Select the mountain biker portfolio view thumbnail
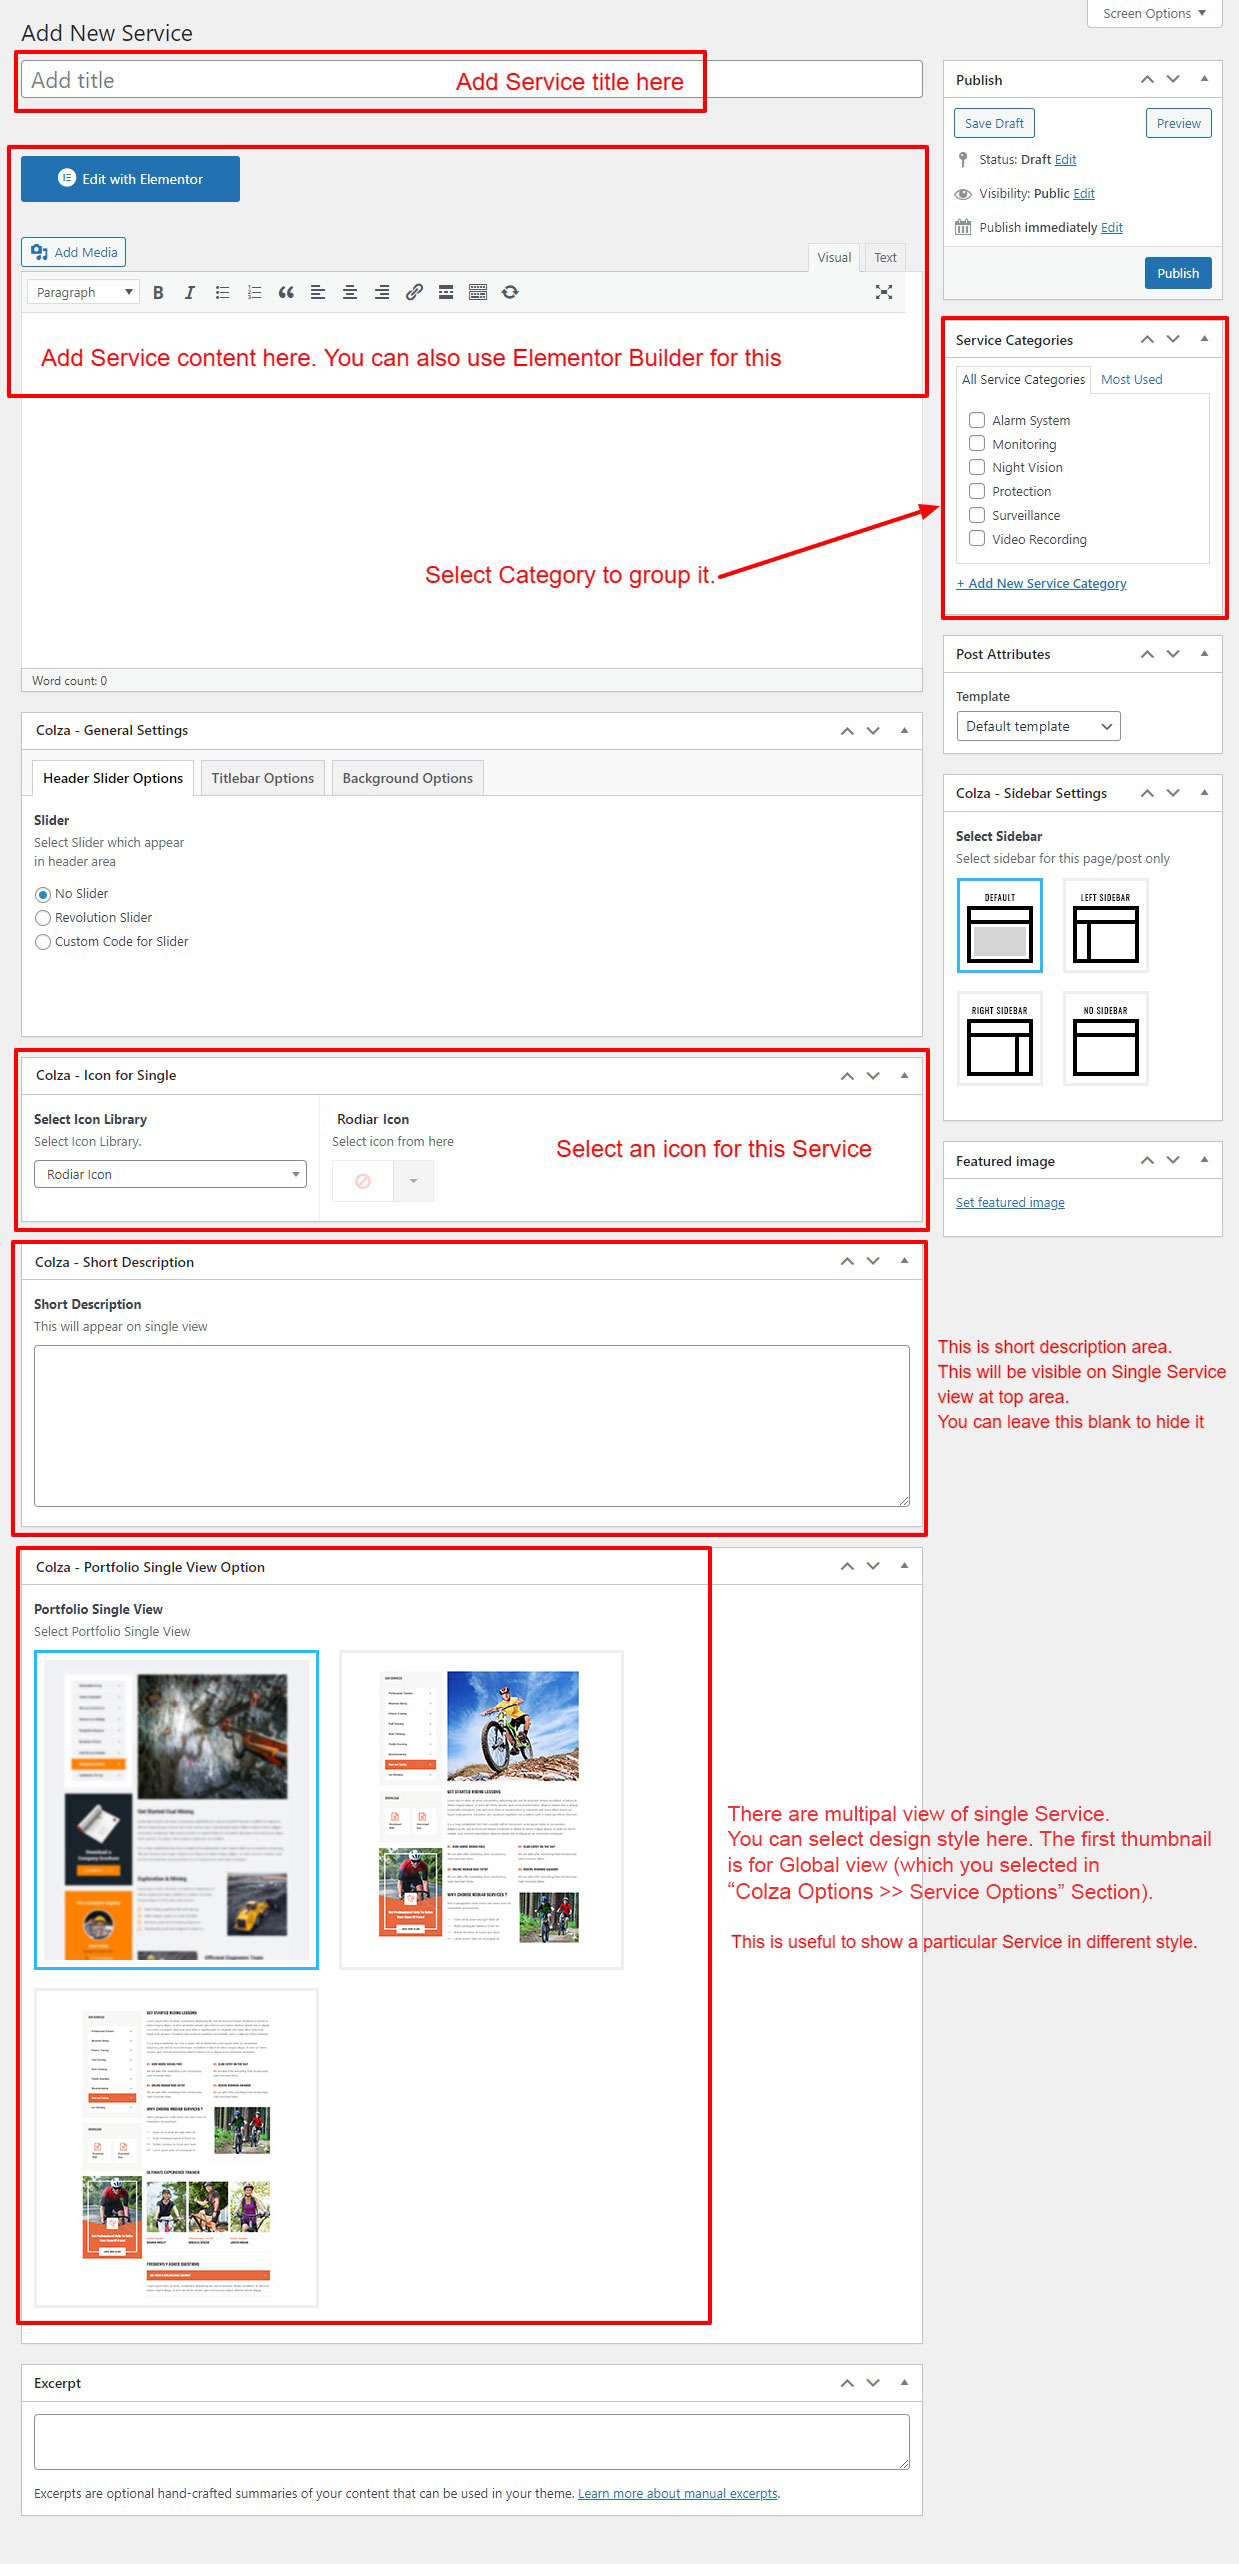 pos(481,1809)
